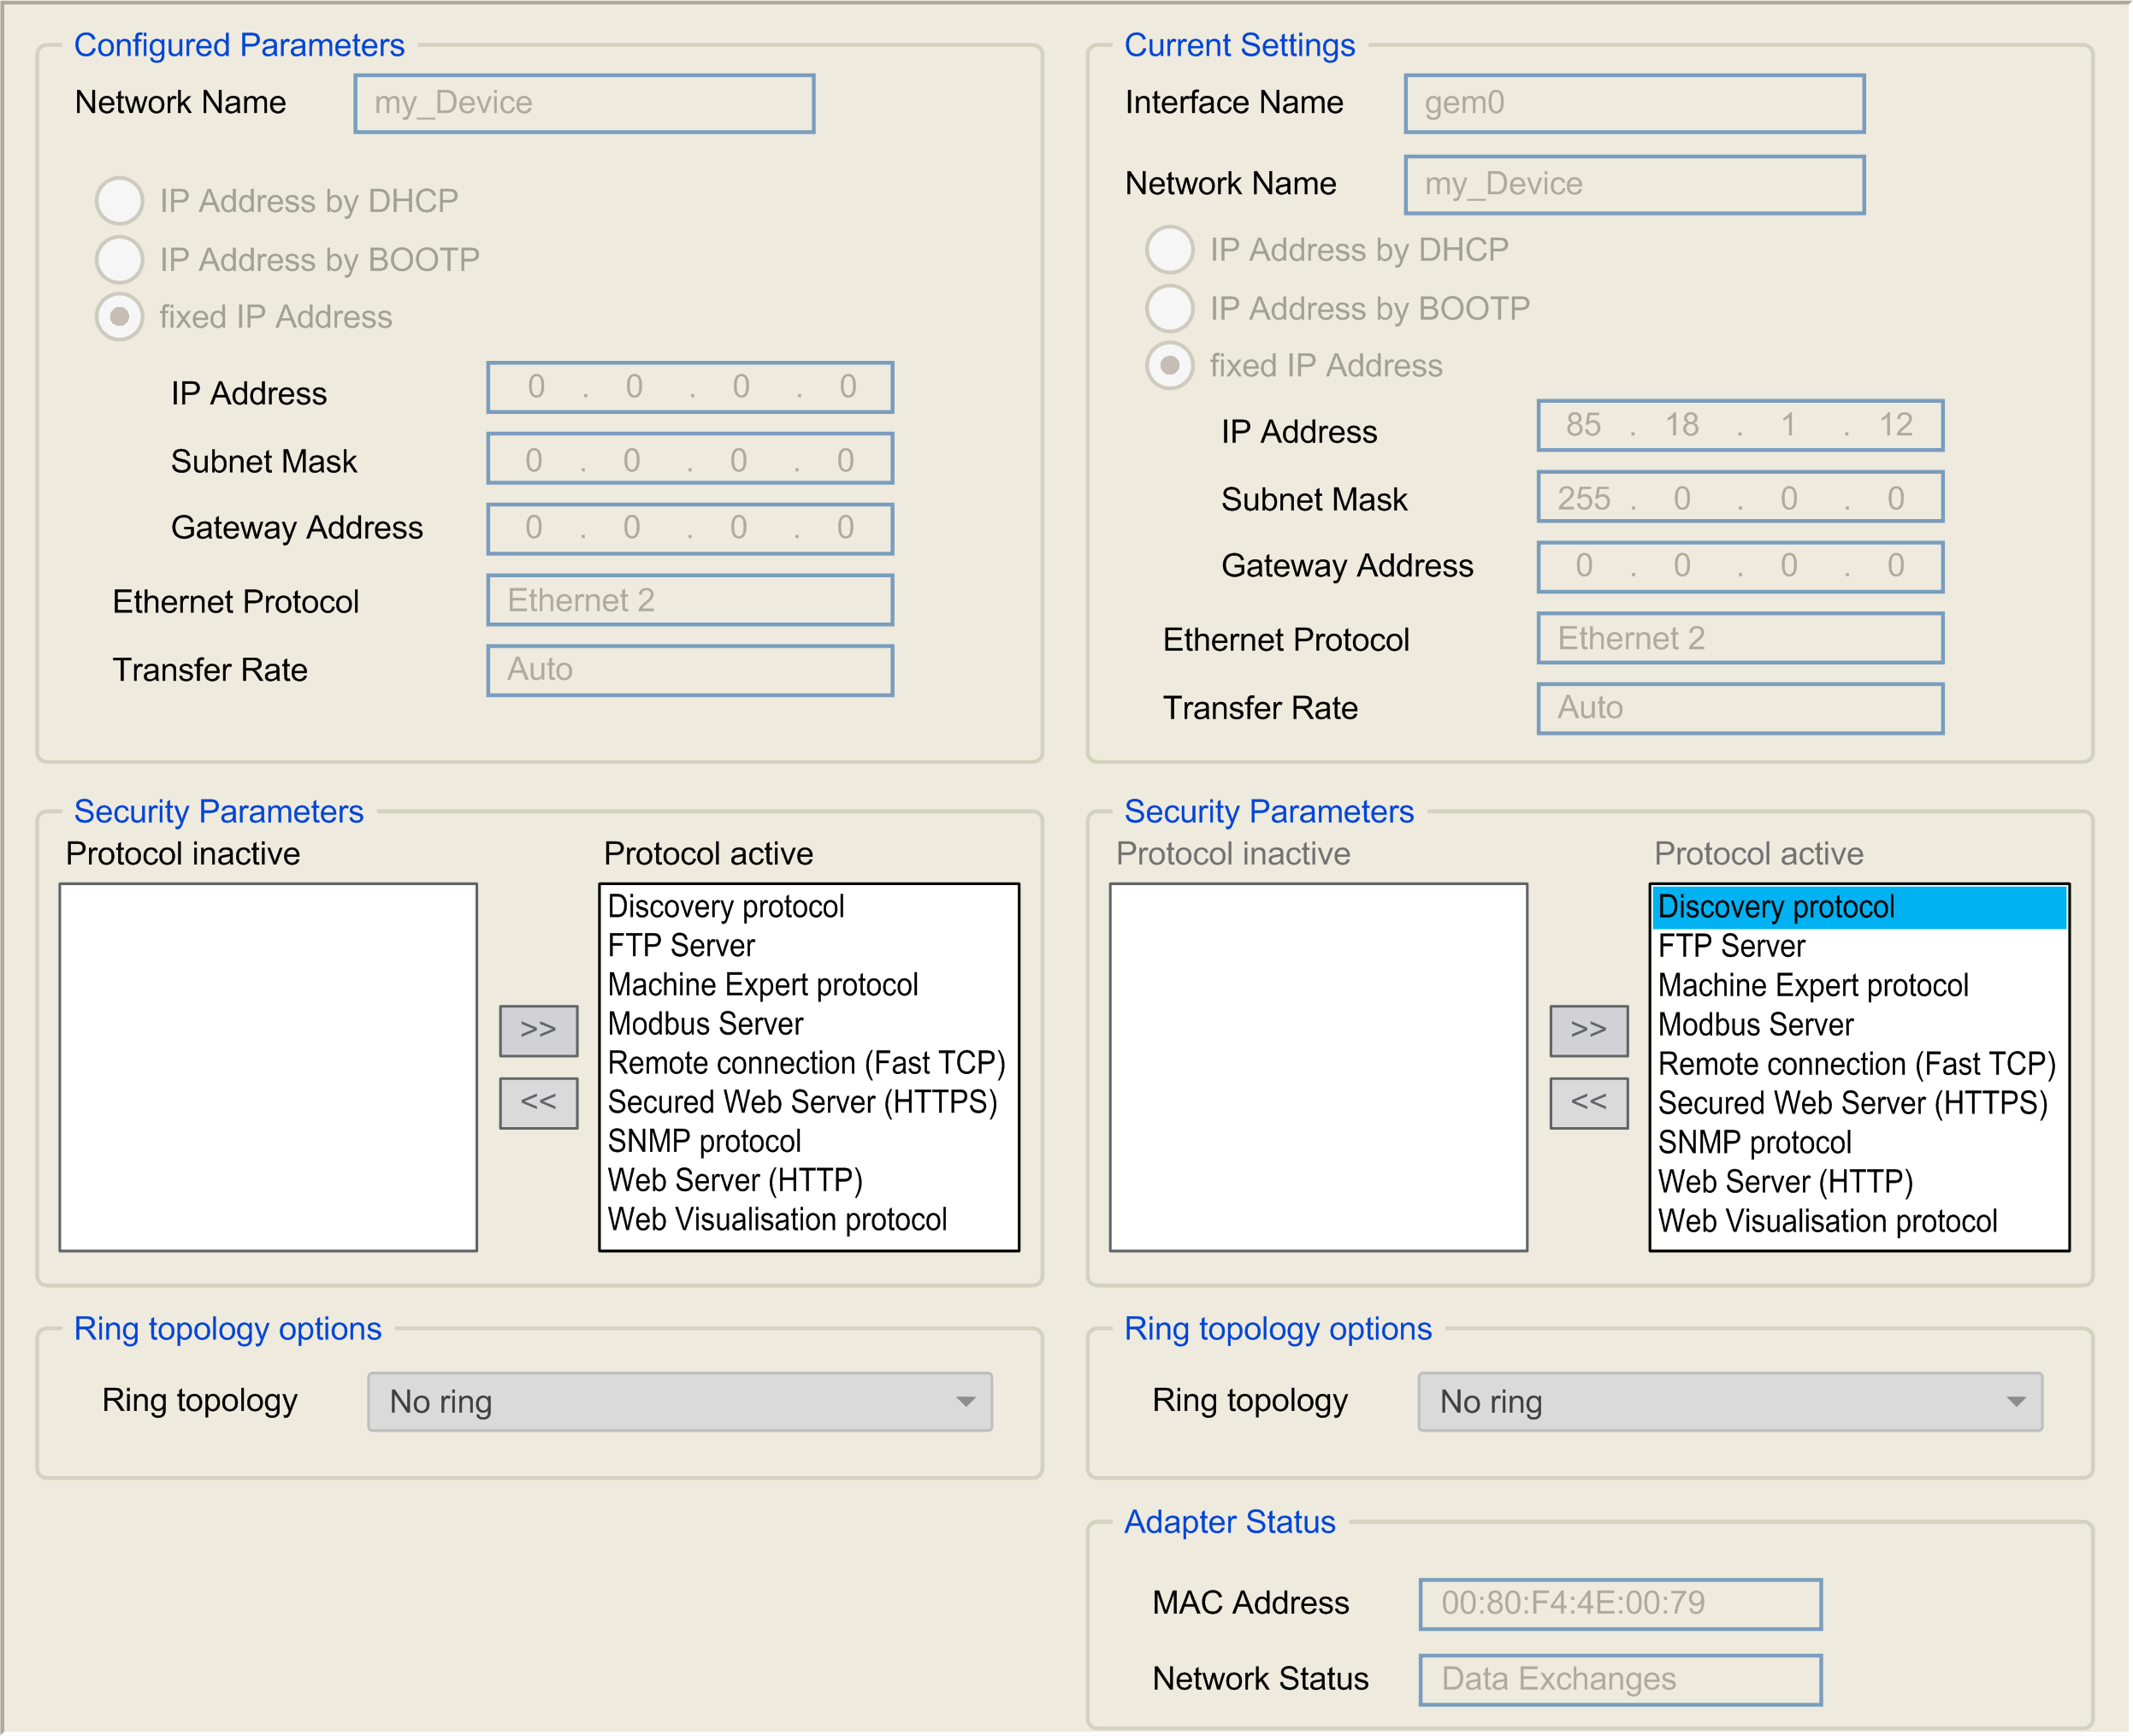Click the >> button in Configured Security Parameters
Image resolution: width=2133 pixels, height=1736 pixels.
pos(538,1030)
